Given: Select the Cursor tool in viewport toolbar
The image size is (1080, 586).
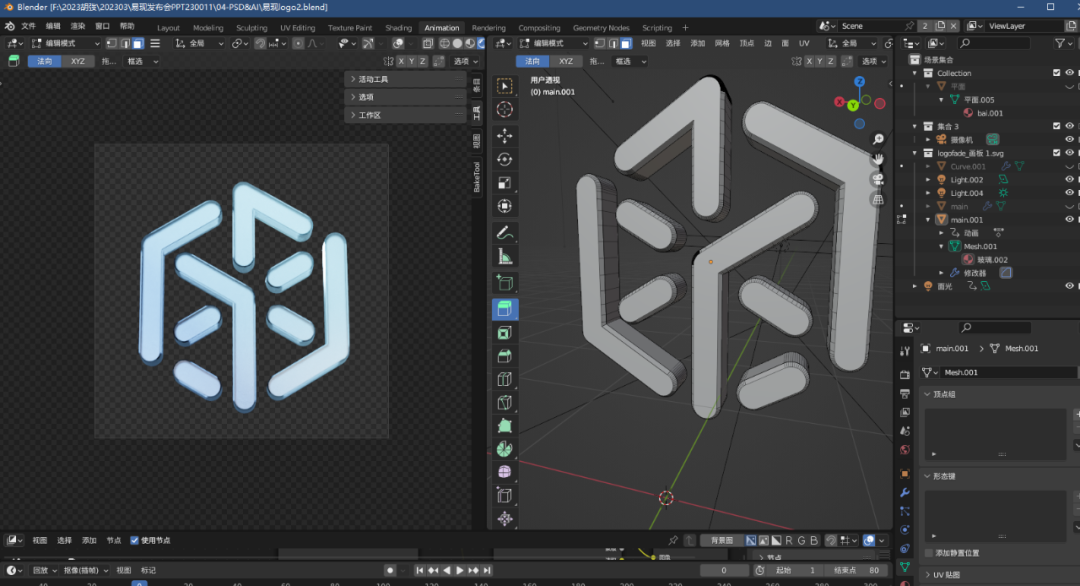Looking at the screenshot, I should coord(505,109).
